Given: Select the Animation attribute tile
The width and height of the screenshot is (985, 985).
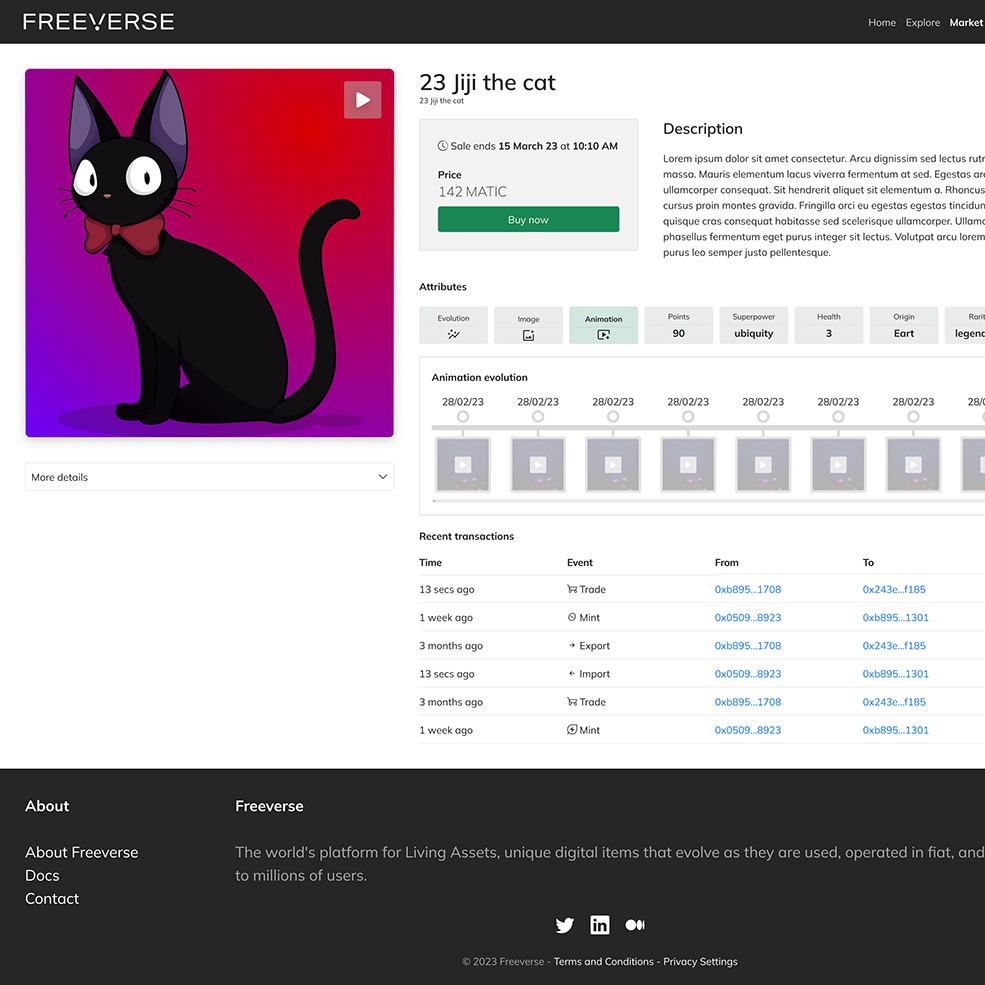Looking at the screenshot, I should [x=603, y=326].
